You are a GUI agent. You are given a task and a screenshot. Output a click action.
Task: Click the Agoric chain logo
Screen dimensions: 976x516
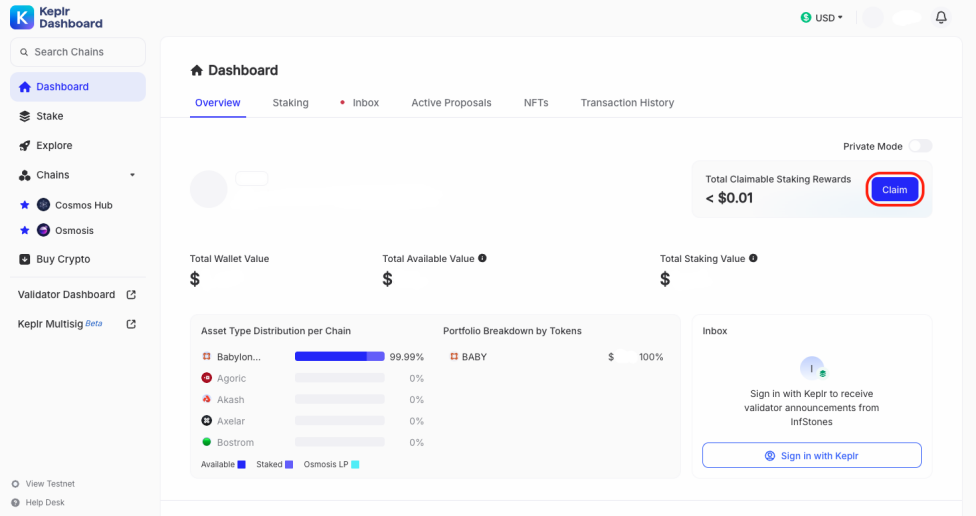pos(207,378)
